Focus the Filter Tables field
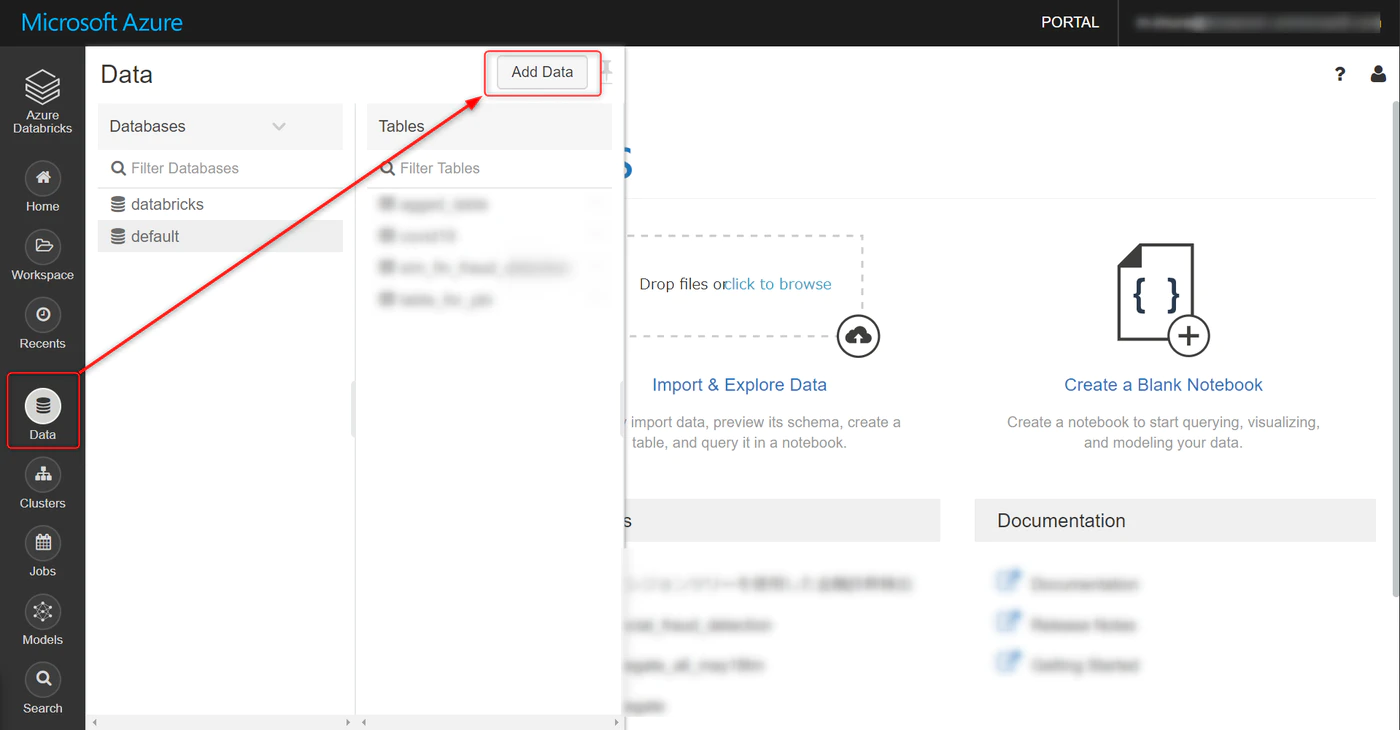The height and width of the screenshot is (730, 1400). pos(489,168)
